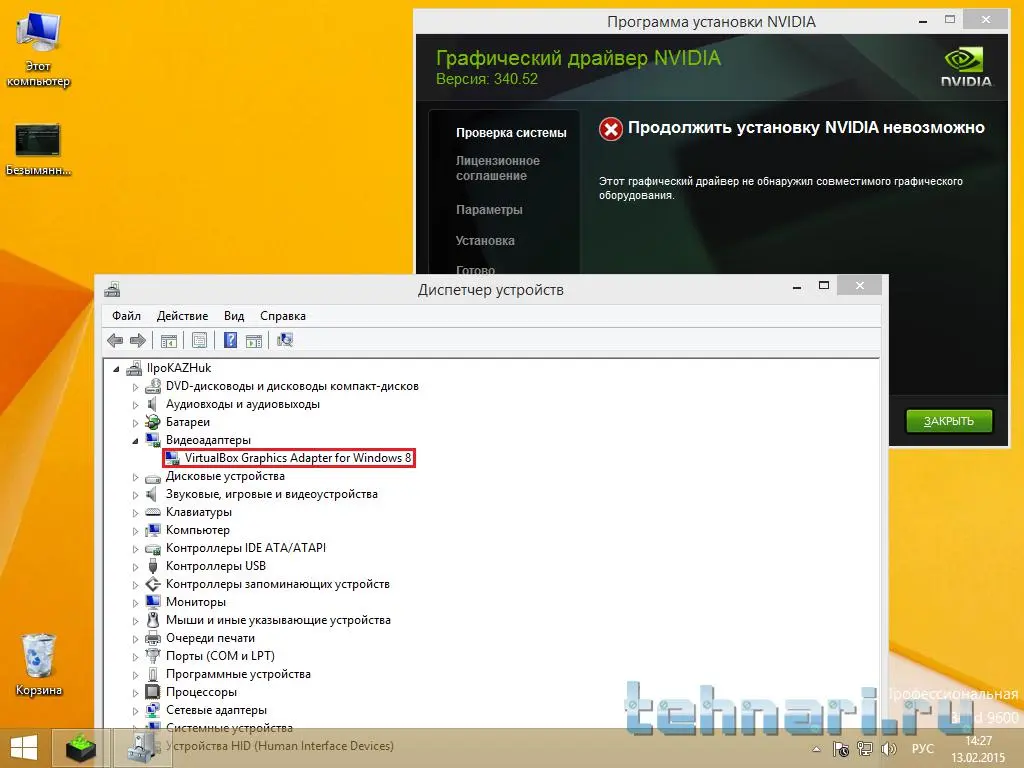Click the Процессоры processor icon

click(153, 692)
